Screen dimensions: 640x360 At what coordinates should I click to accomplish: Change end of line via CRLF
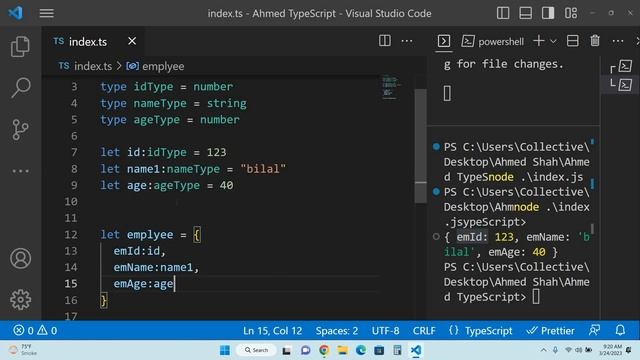(424, 331)
